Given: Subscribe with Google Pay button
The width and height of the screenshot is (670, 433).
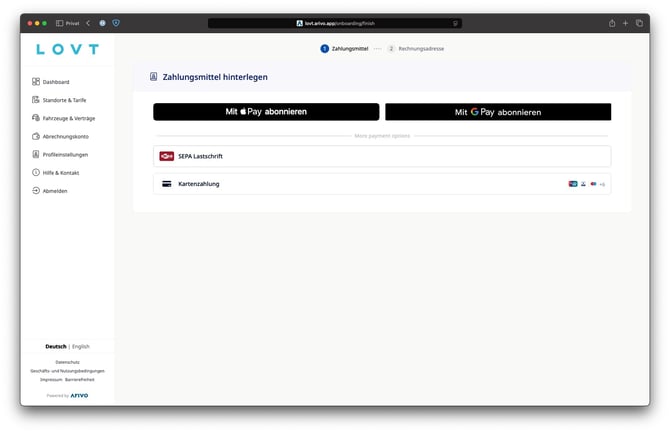Looking at the screenshot, I should [497, 112].
